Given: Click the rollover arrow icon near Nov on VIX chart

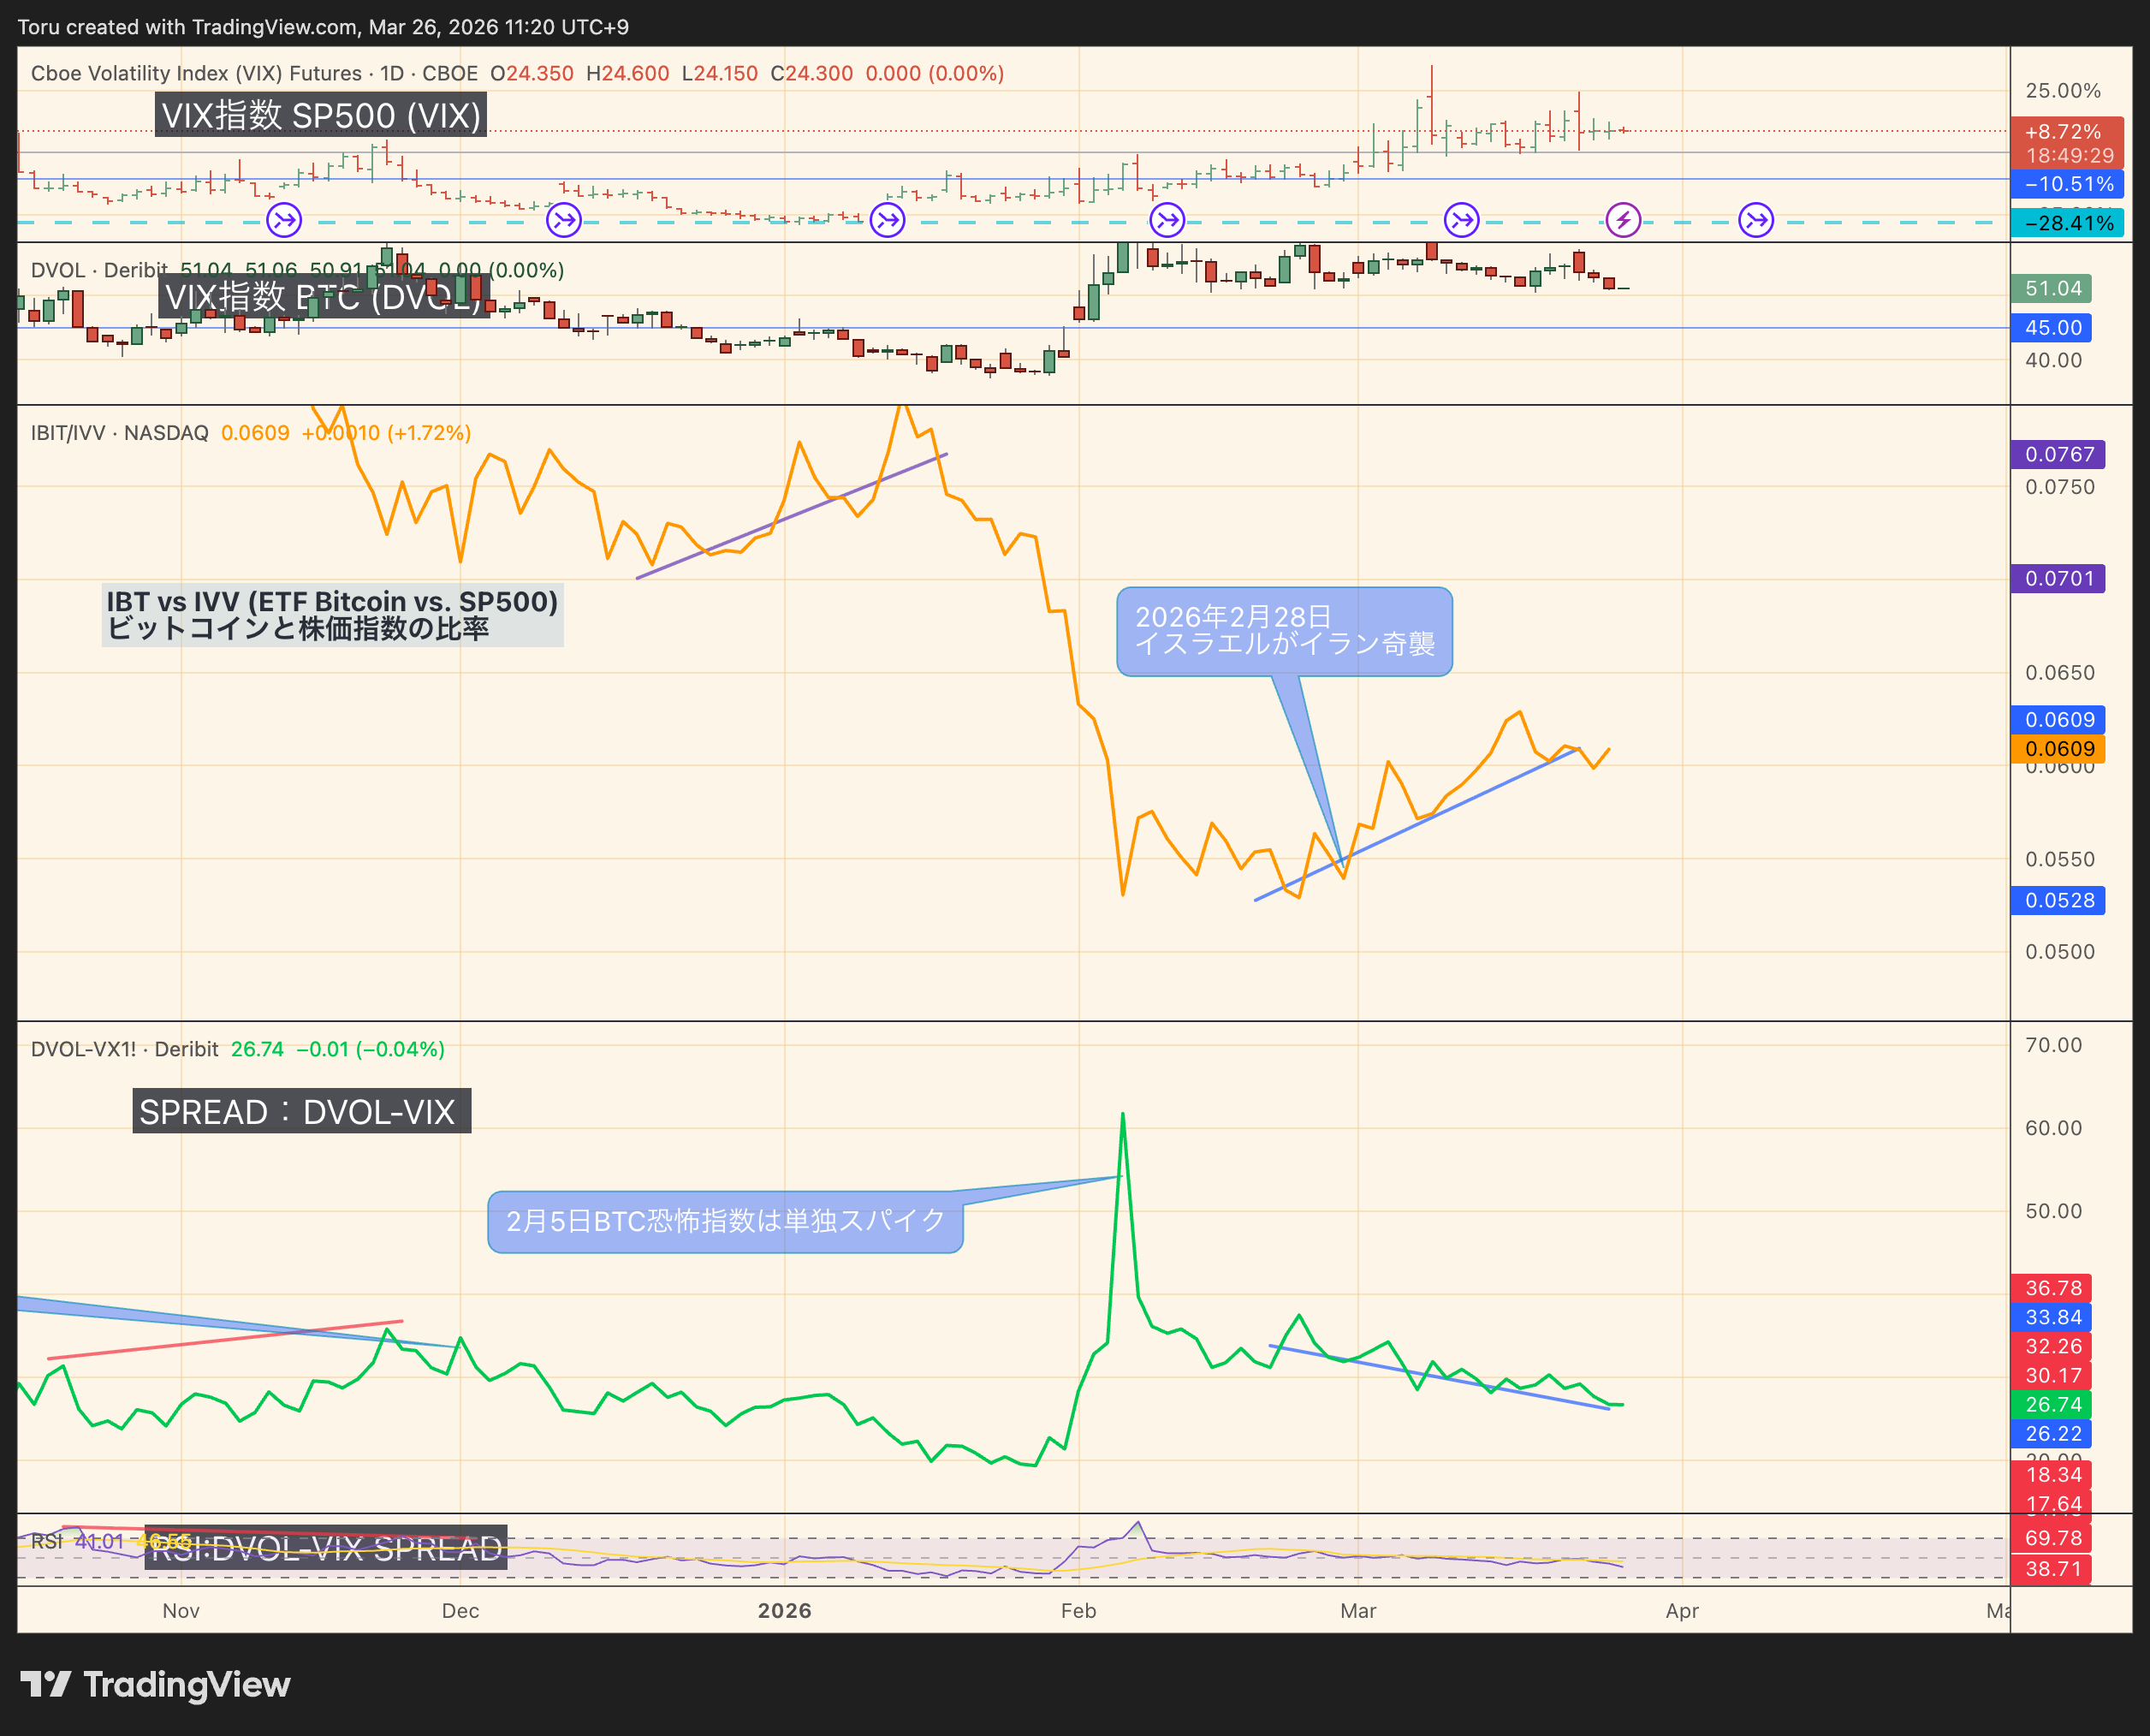Looking at the screenshot, I should pyautogui.click(x=283, y=221).
